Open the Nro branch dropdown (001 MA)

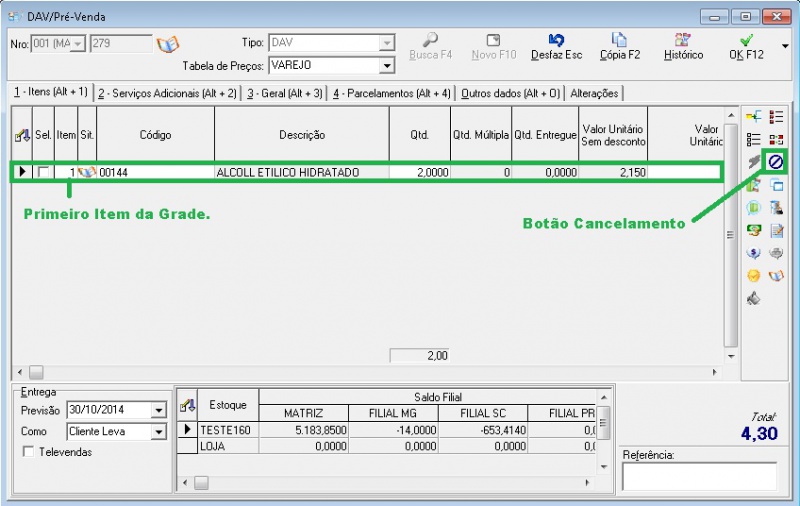78,44
